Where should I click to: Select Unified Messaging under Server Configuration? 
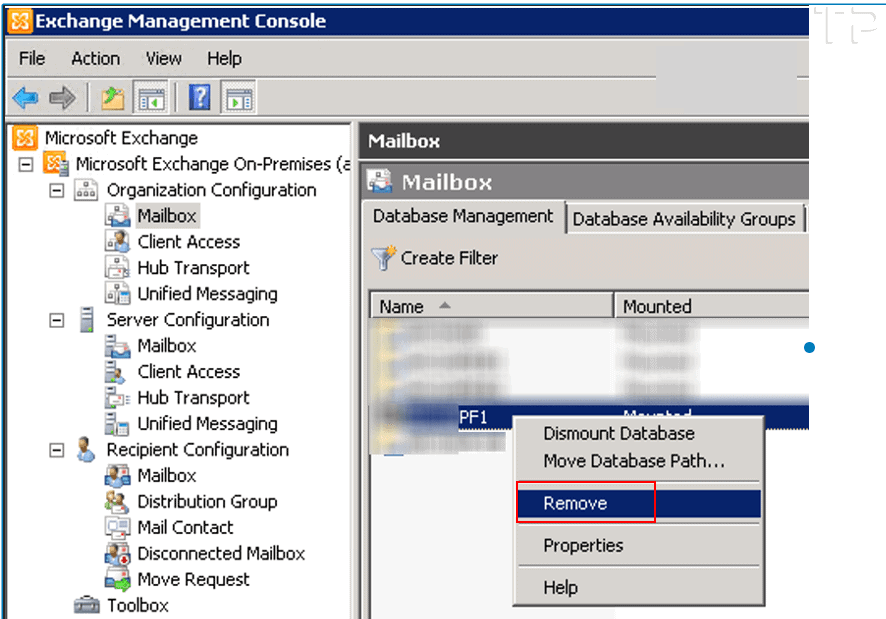(x=207, y=424)
